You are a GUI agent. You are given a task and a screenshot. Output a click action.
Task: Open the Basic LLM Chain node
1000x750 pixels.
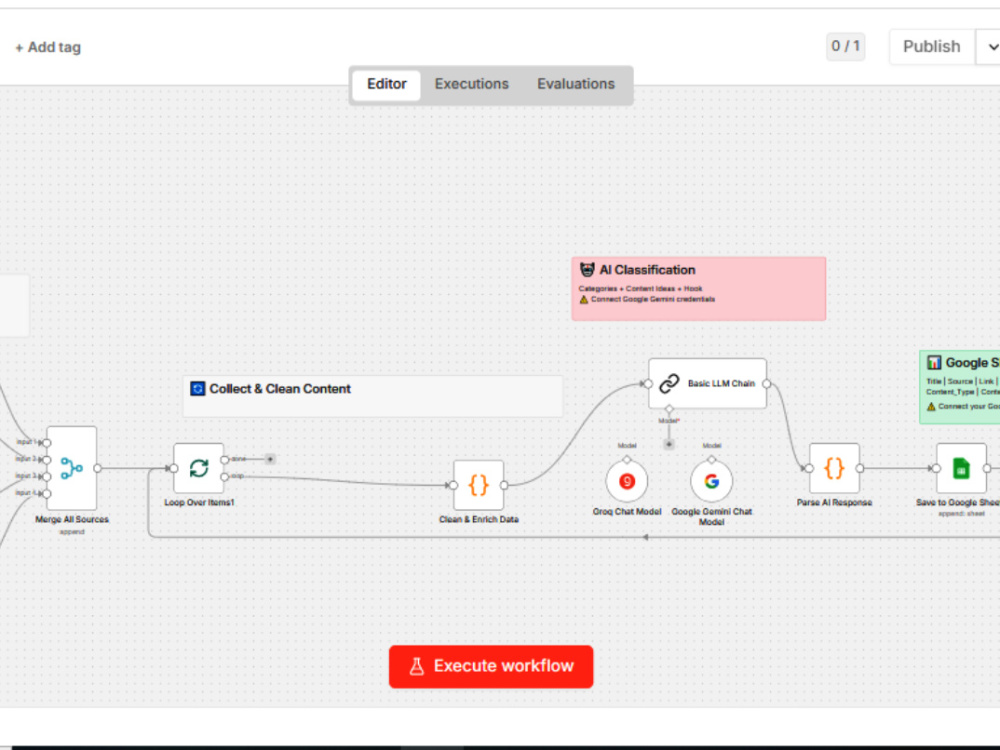(x=707, y=383)
